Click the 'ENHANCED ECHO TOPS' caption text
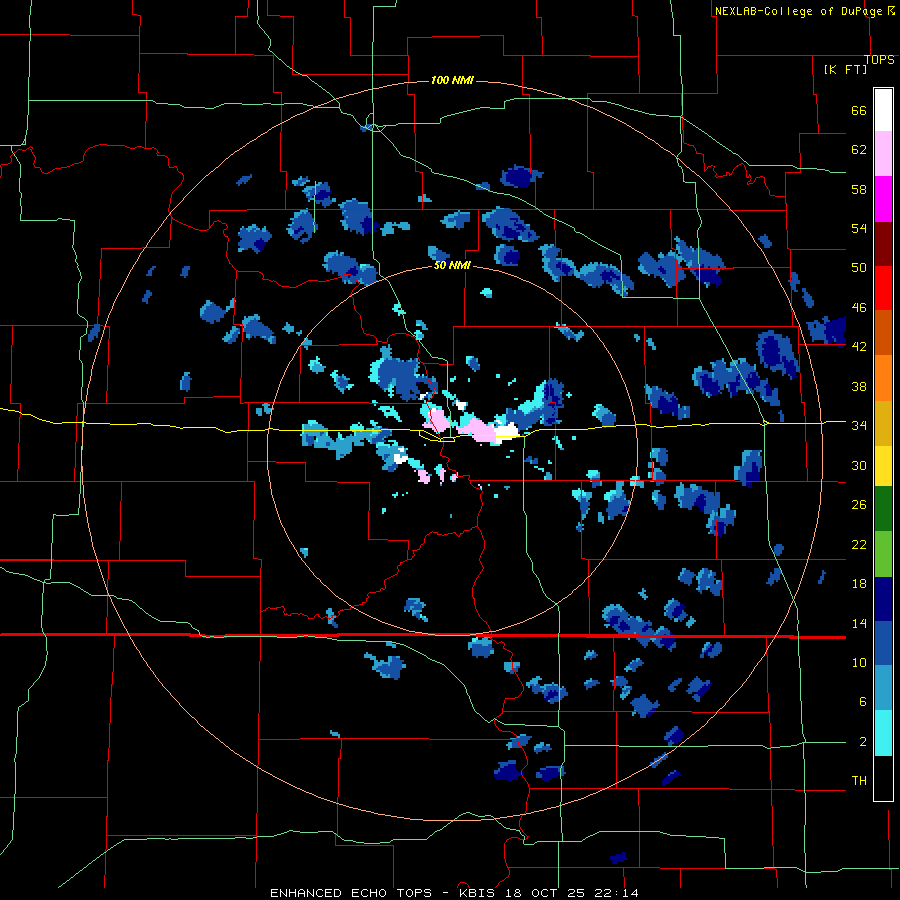This screenshot has height=900, width=900. (x=351, y=893)
